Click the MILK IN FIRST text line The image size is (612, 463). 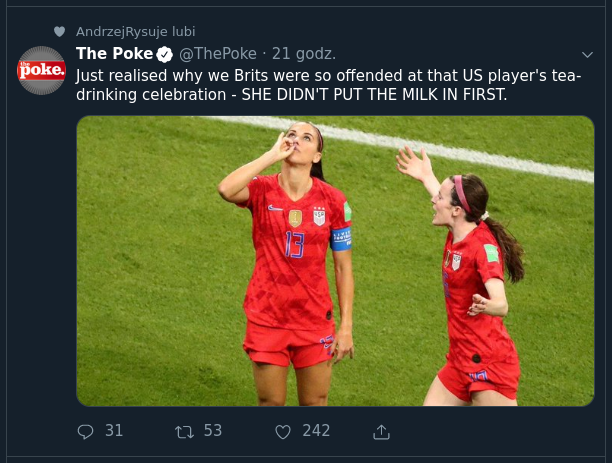point(292,94)
